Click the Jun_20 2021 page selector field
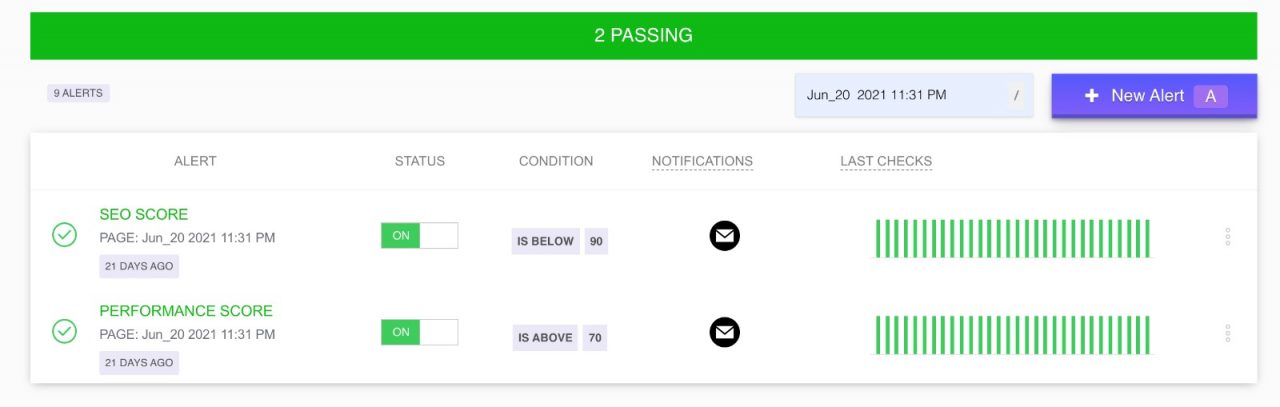 [x=914, y=95]
